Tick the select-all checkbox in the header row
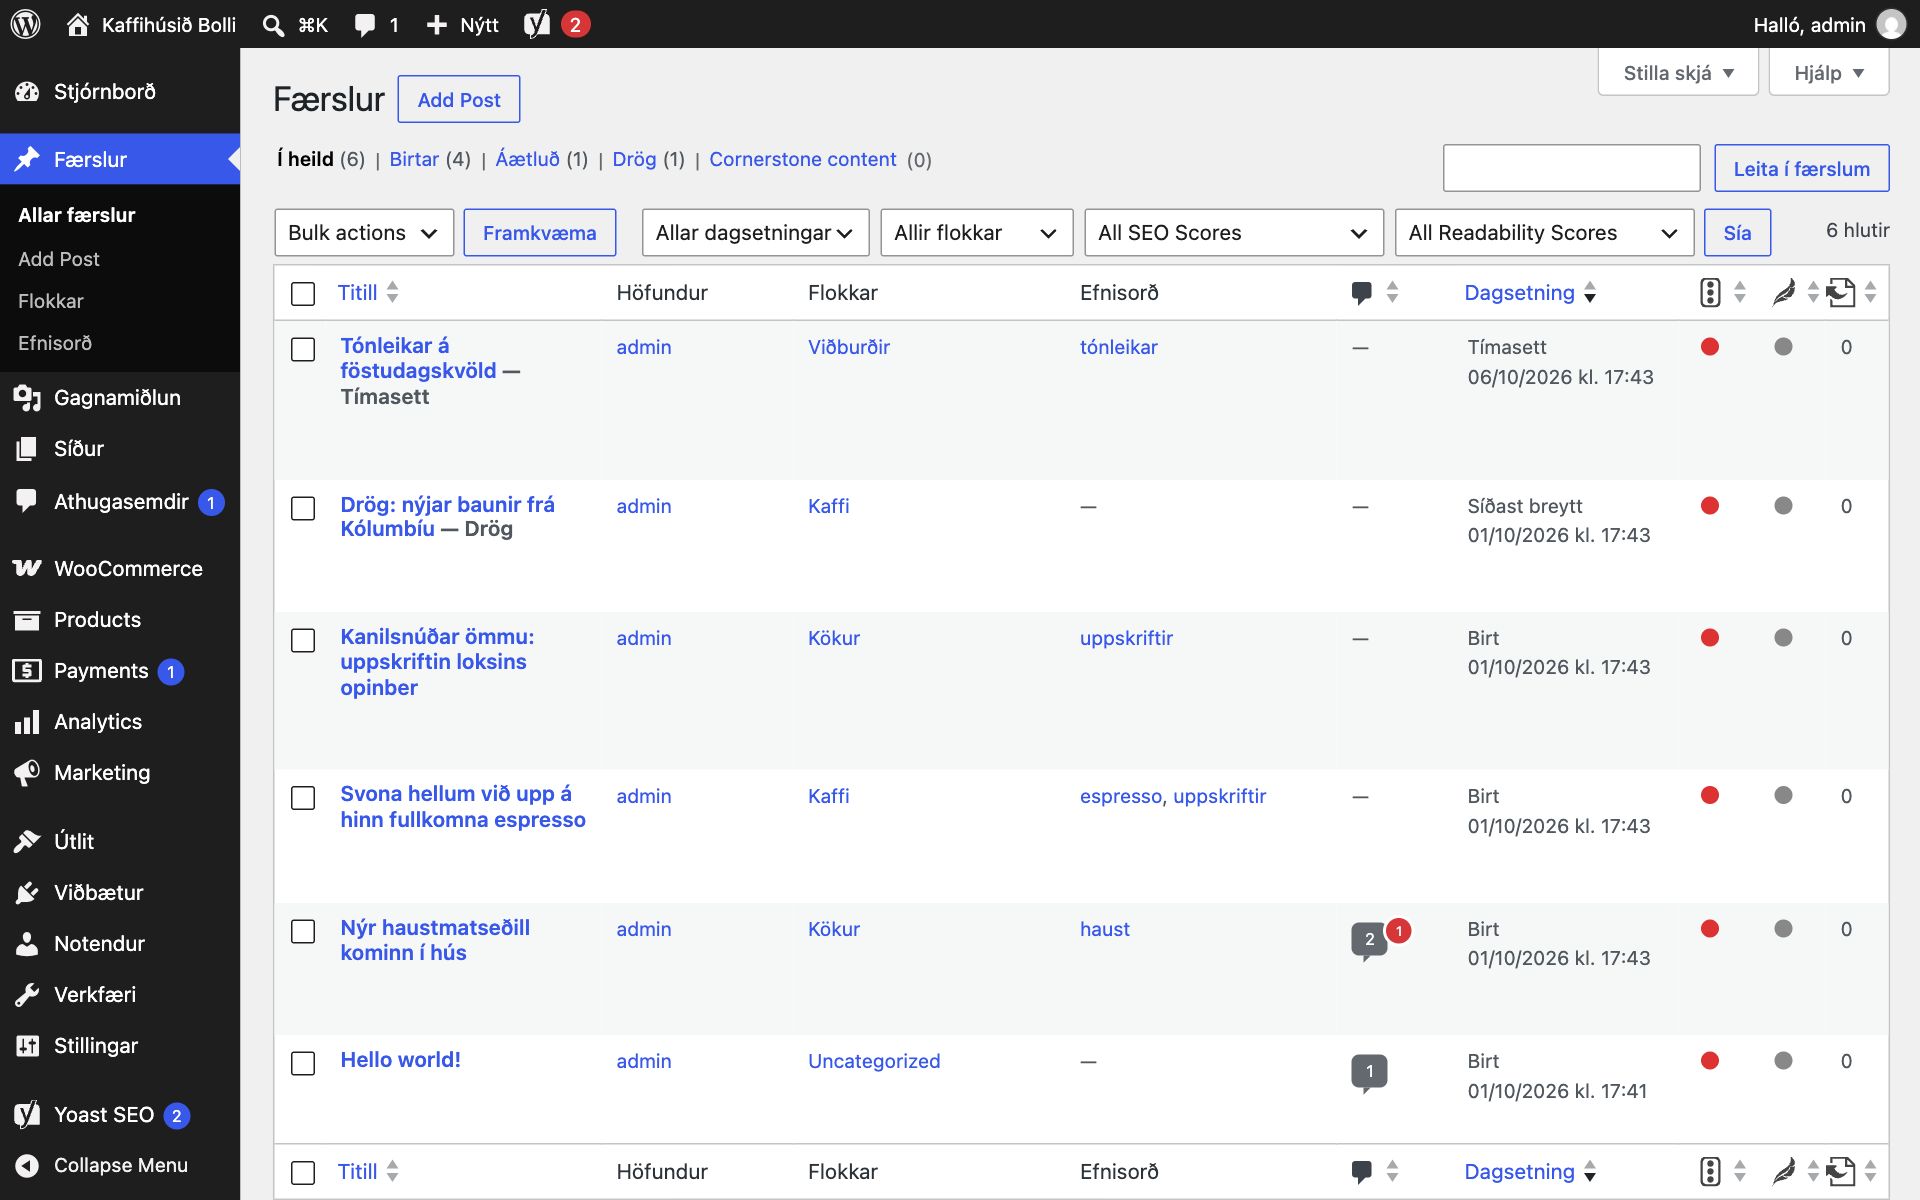The width and height of the screenshot is (1920, 1200). [303, 294]
